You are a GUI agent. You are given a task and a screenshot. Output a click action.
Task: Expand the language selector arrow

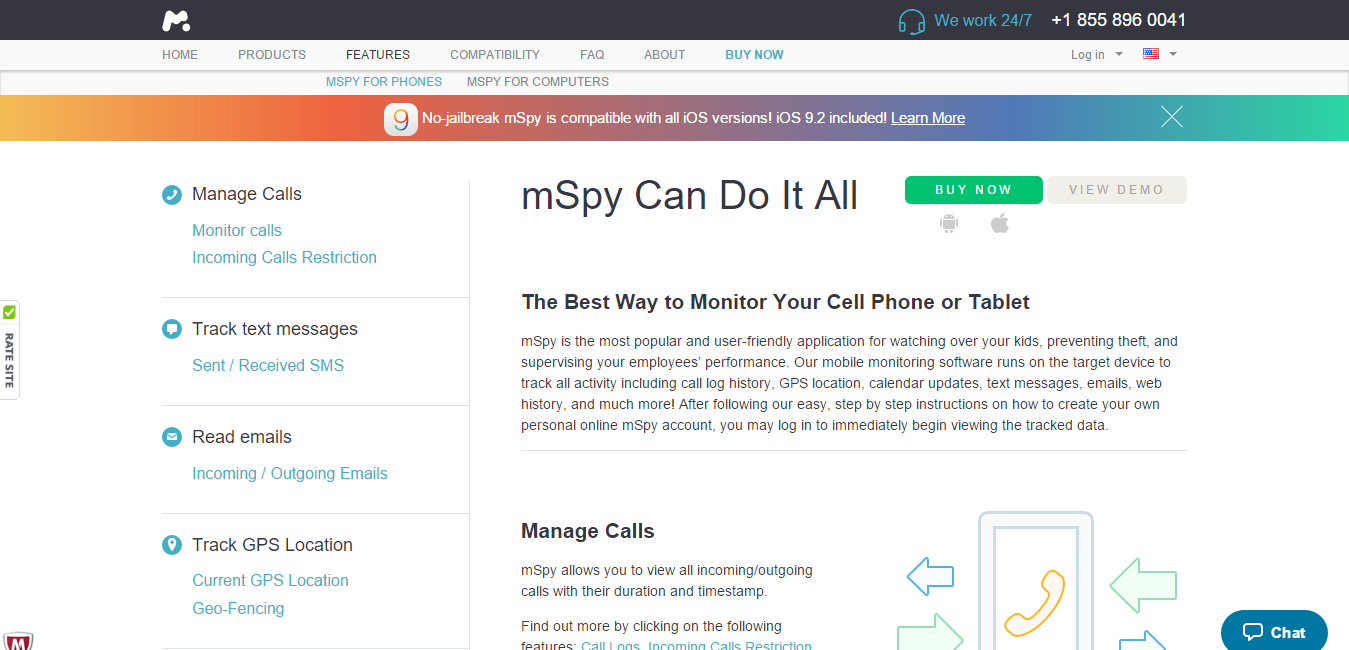[1173, 54]
